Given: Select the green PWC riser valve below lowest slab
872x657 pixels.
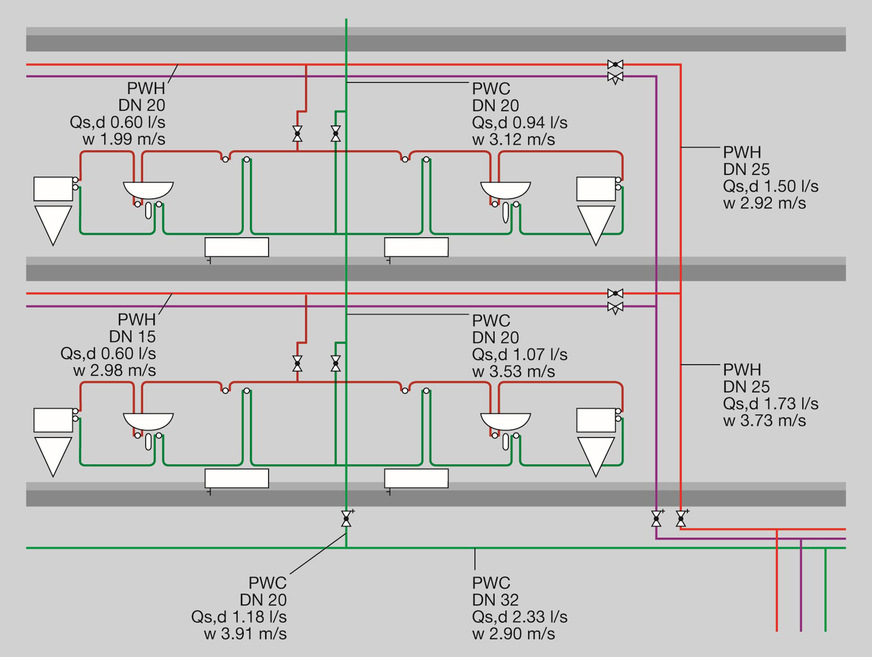Looking at the screenshot, I should pyautogui.click(x=346, y=518).
